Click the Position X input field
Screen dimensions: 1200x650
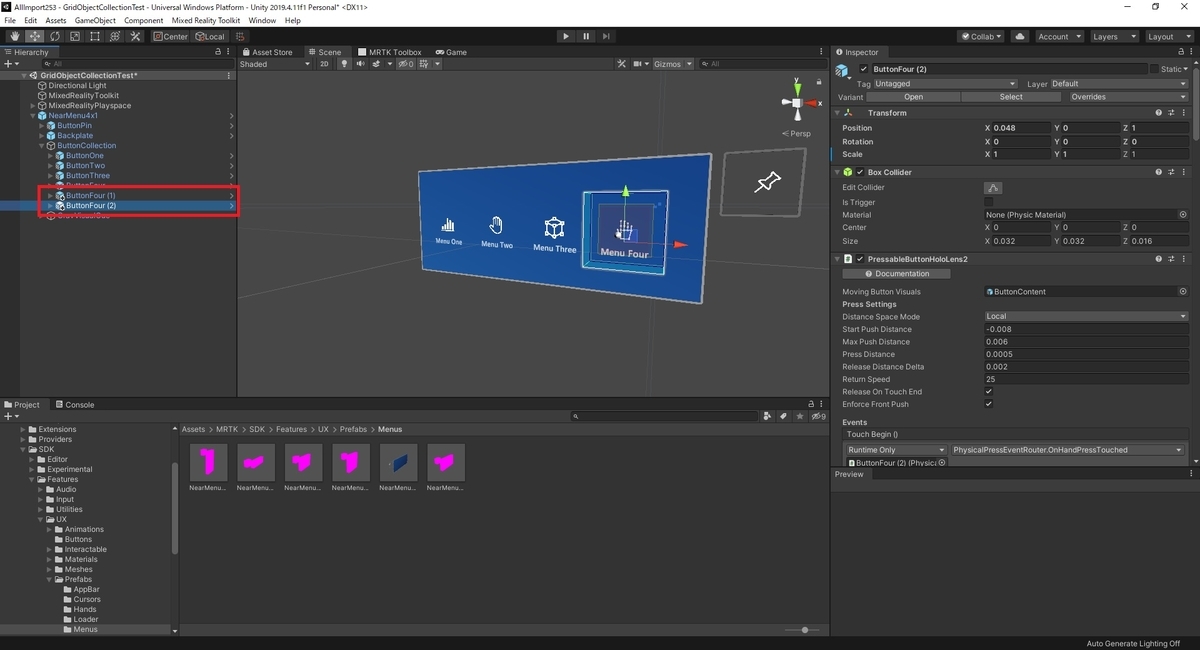(x=1021, y=128)
